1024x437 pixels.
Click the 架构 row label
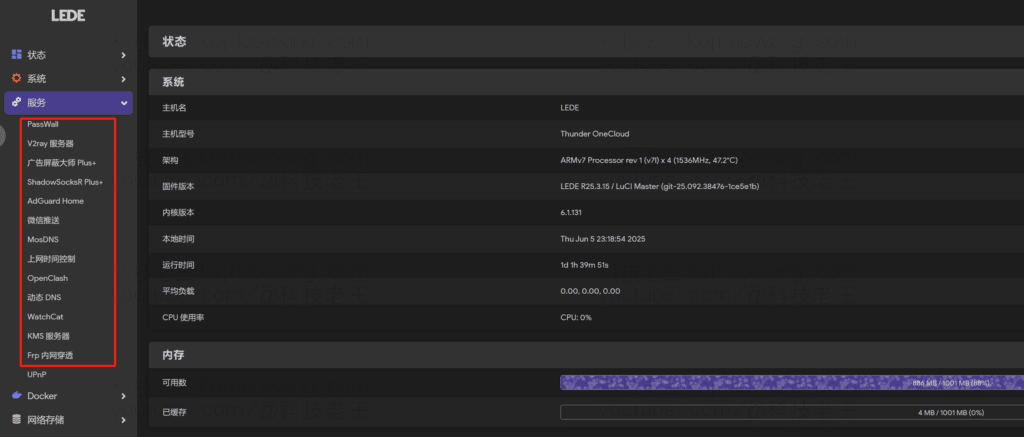click(x=170, y=160)
